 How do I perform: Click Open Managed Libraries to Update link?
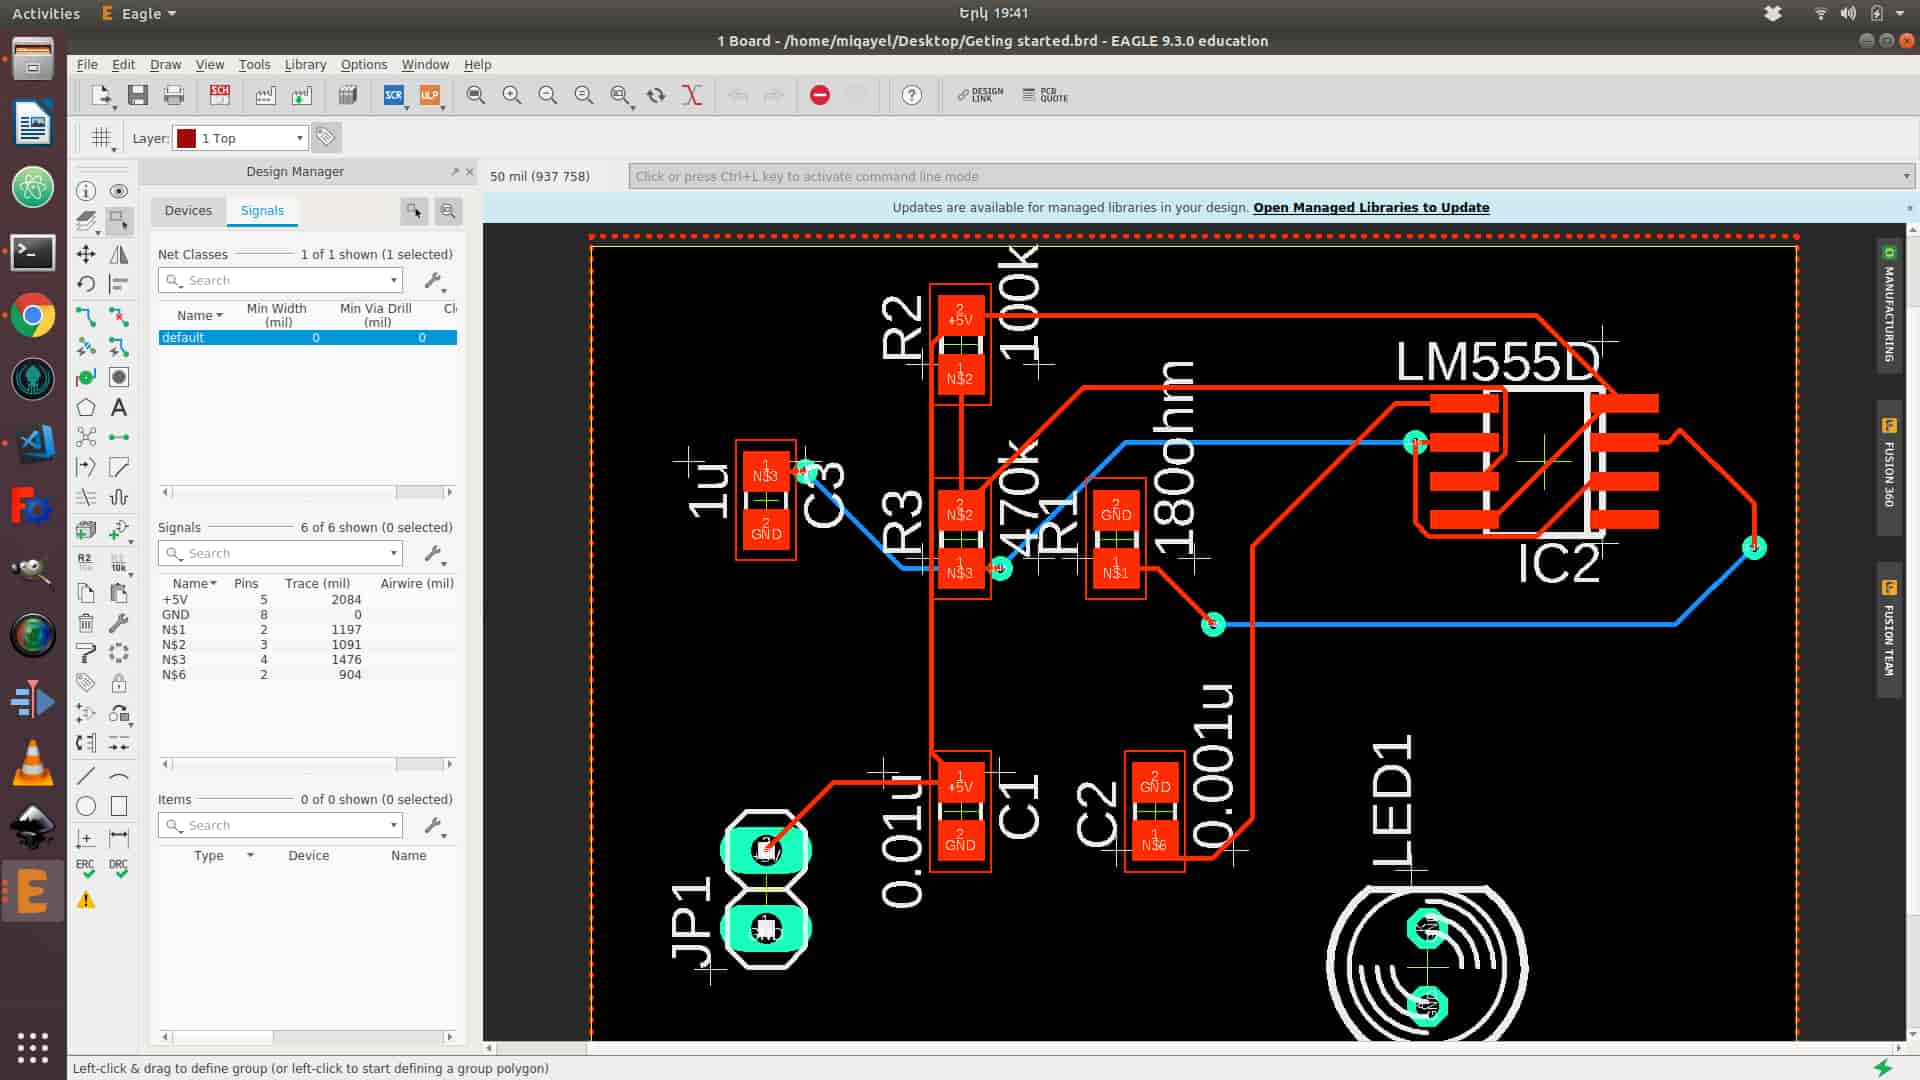pos(1371,207)
